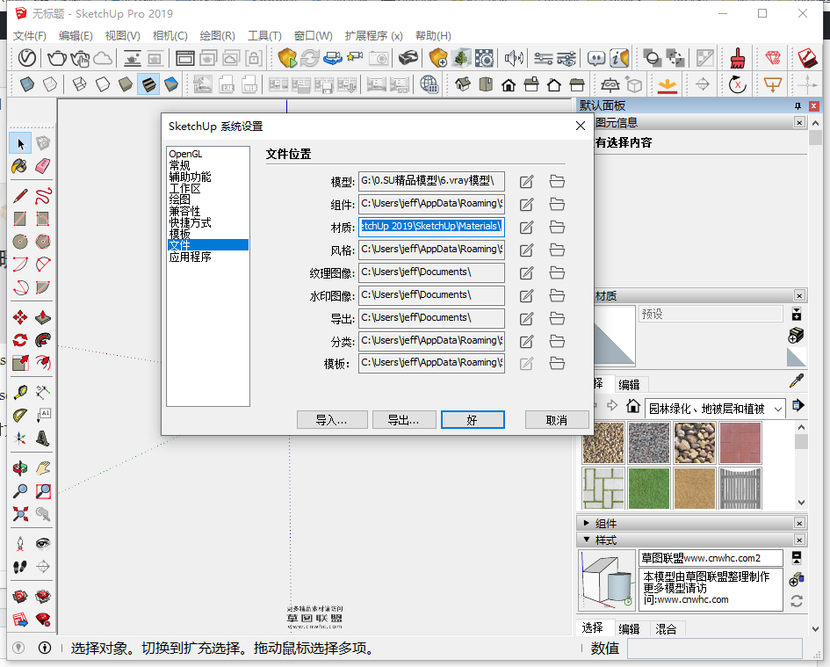This screenshot has width=830, height=667.
Task: Switch to Iso house view
Action: pyautogui.click(x=463, y=84)
